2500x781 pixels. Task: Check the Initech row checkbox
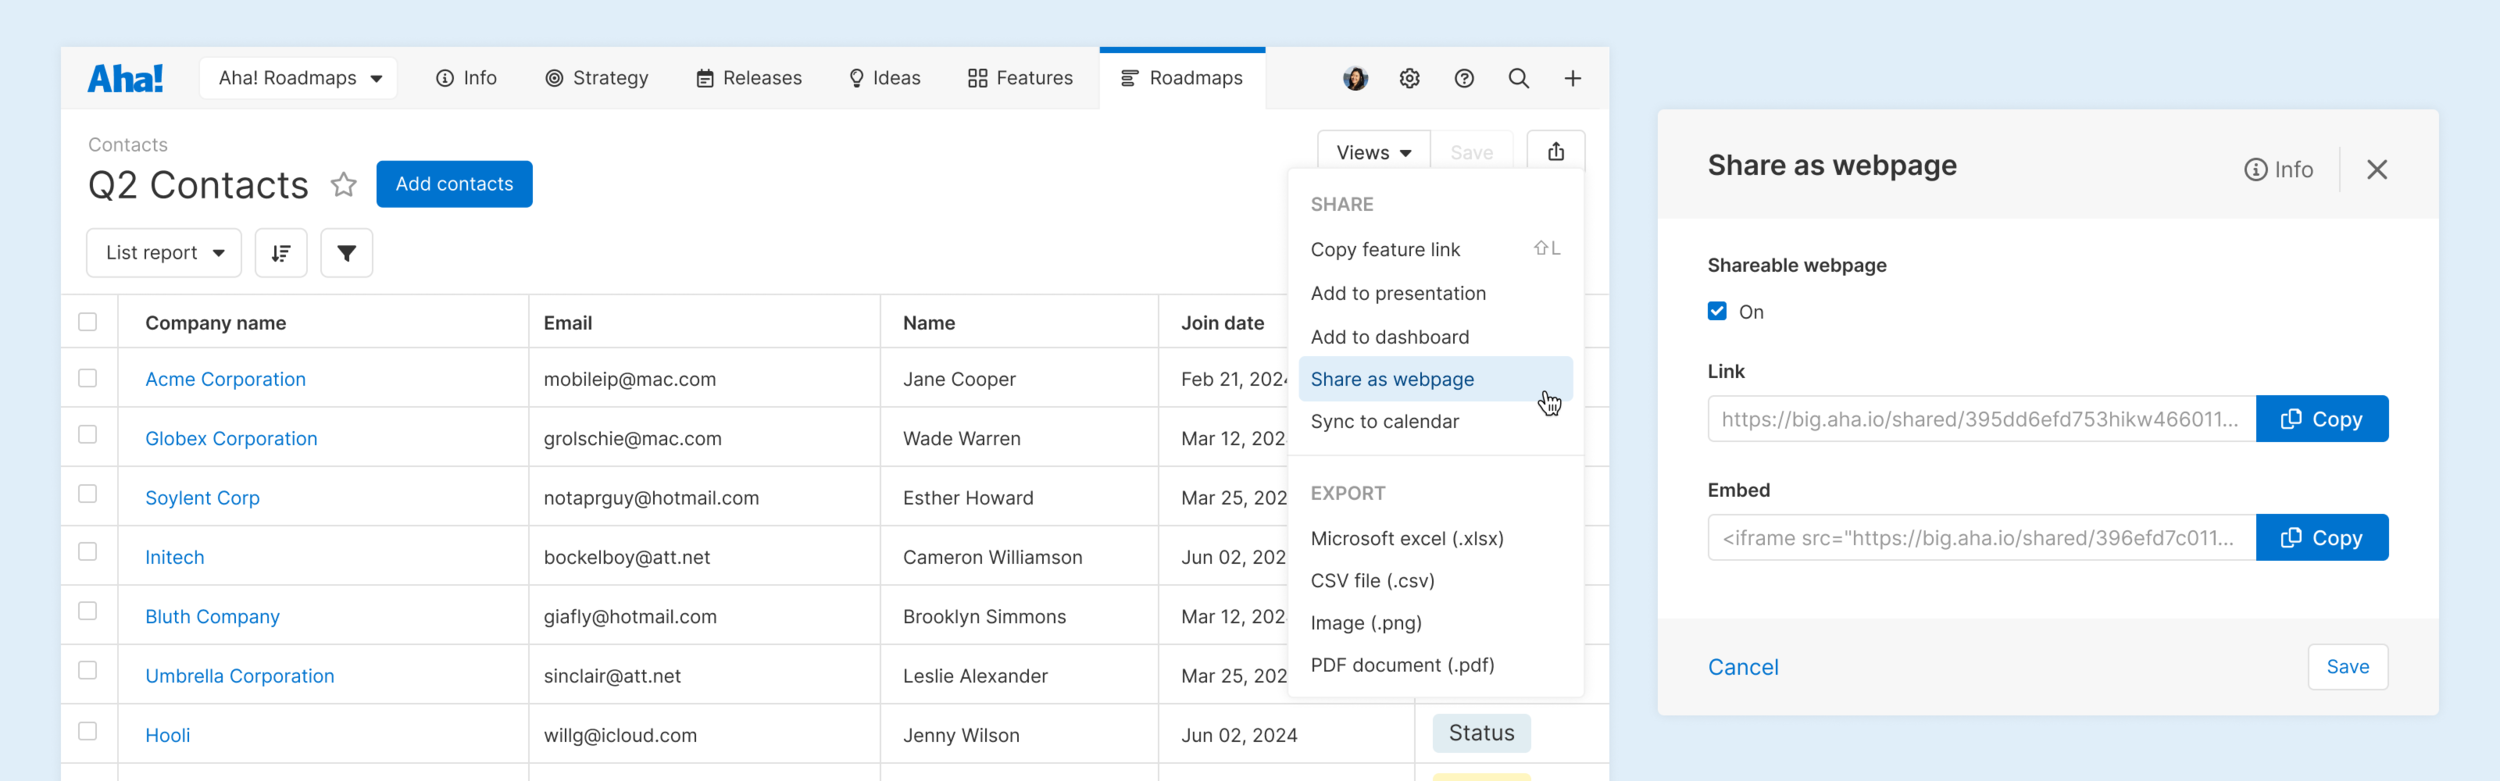(x=88, y=552)
